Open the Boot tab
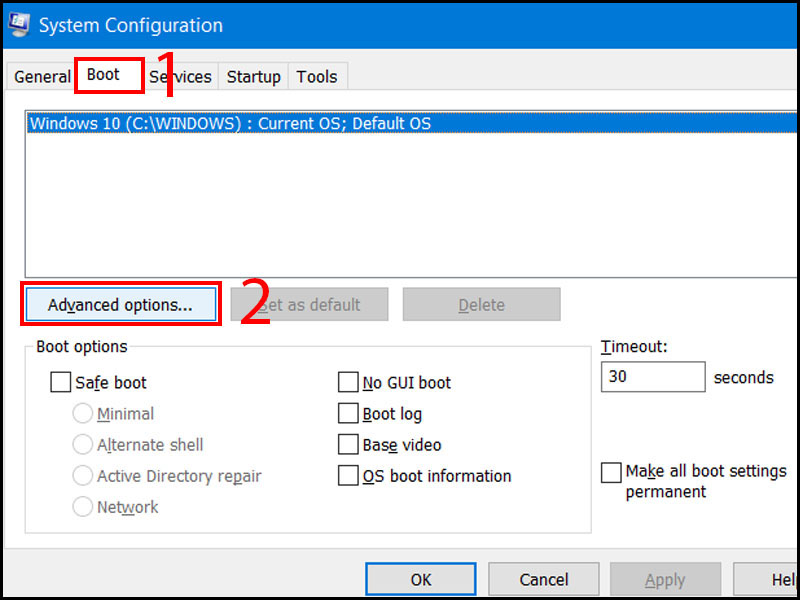This screenshot has height=600, width=800. [103, 75]
